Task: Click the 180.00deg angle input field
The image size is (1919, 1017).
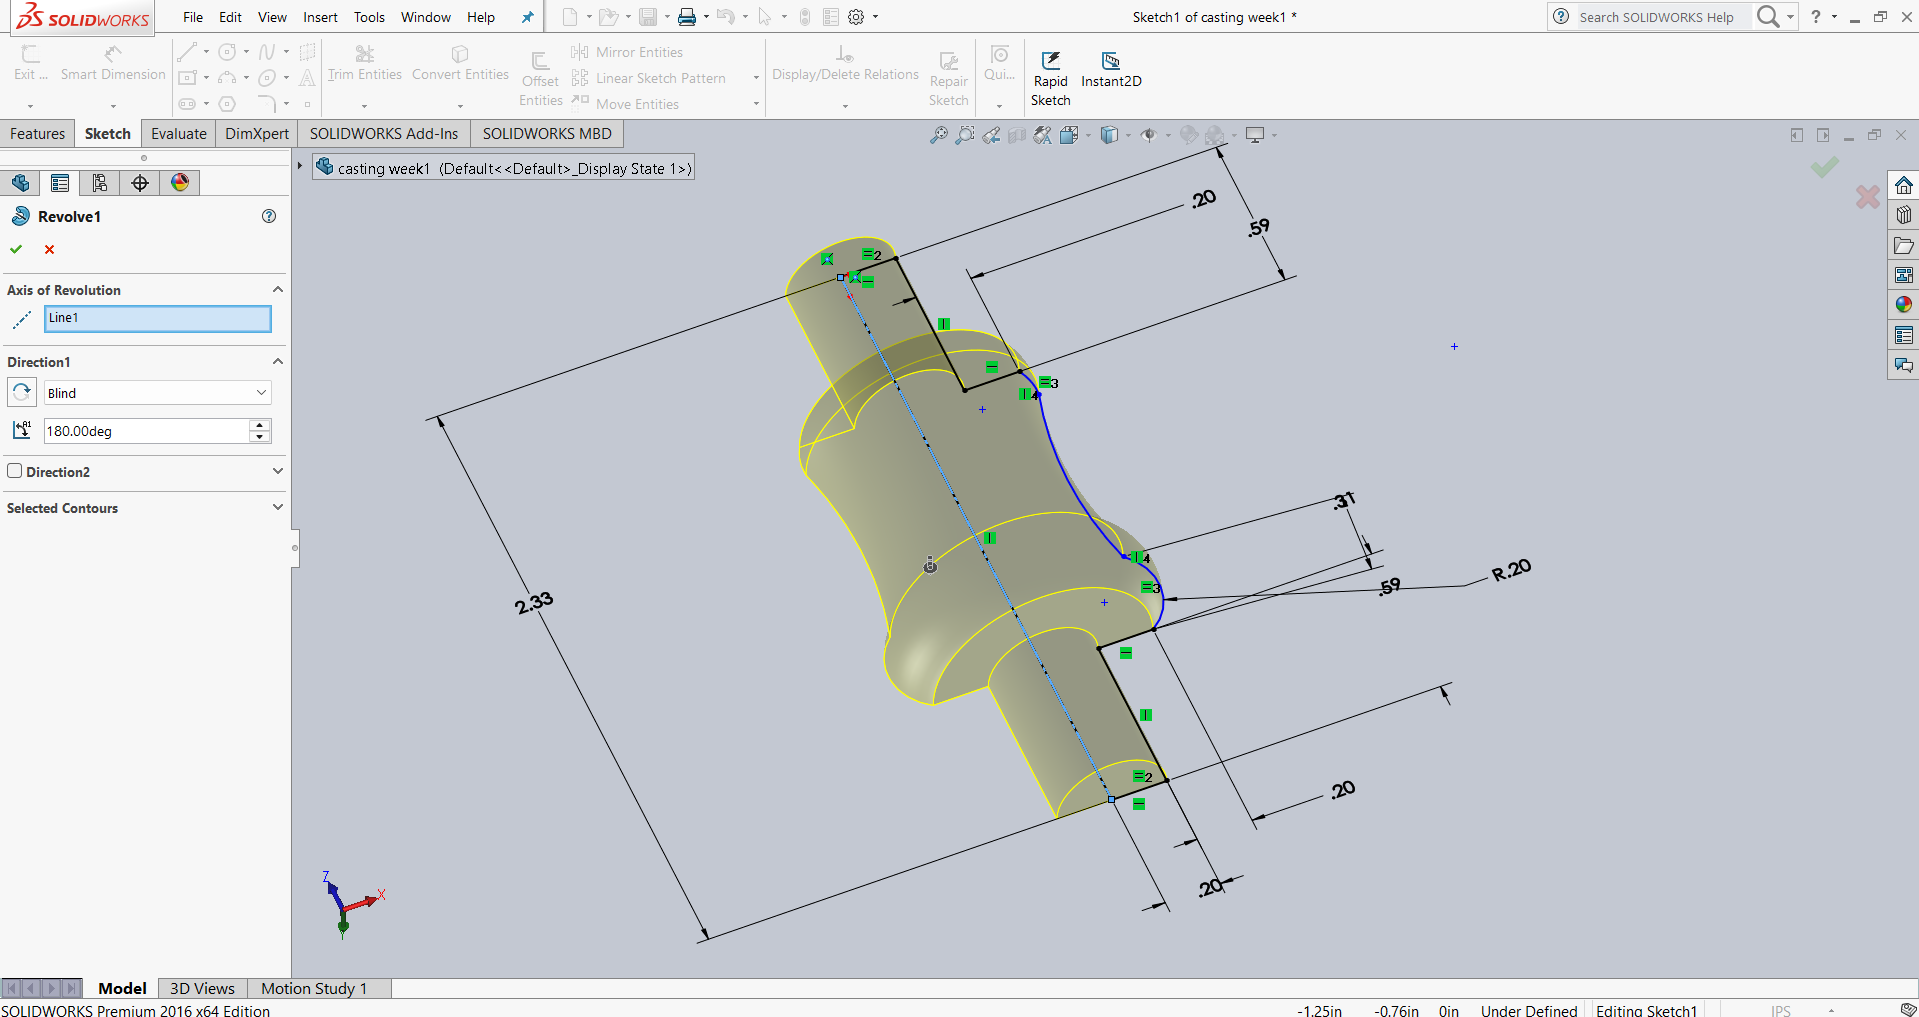Action: 146,431
